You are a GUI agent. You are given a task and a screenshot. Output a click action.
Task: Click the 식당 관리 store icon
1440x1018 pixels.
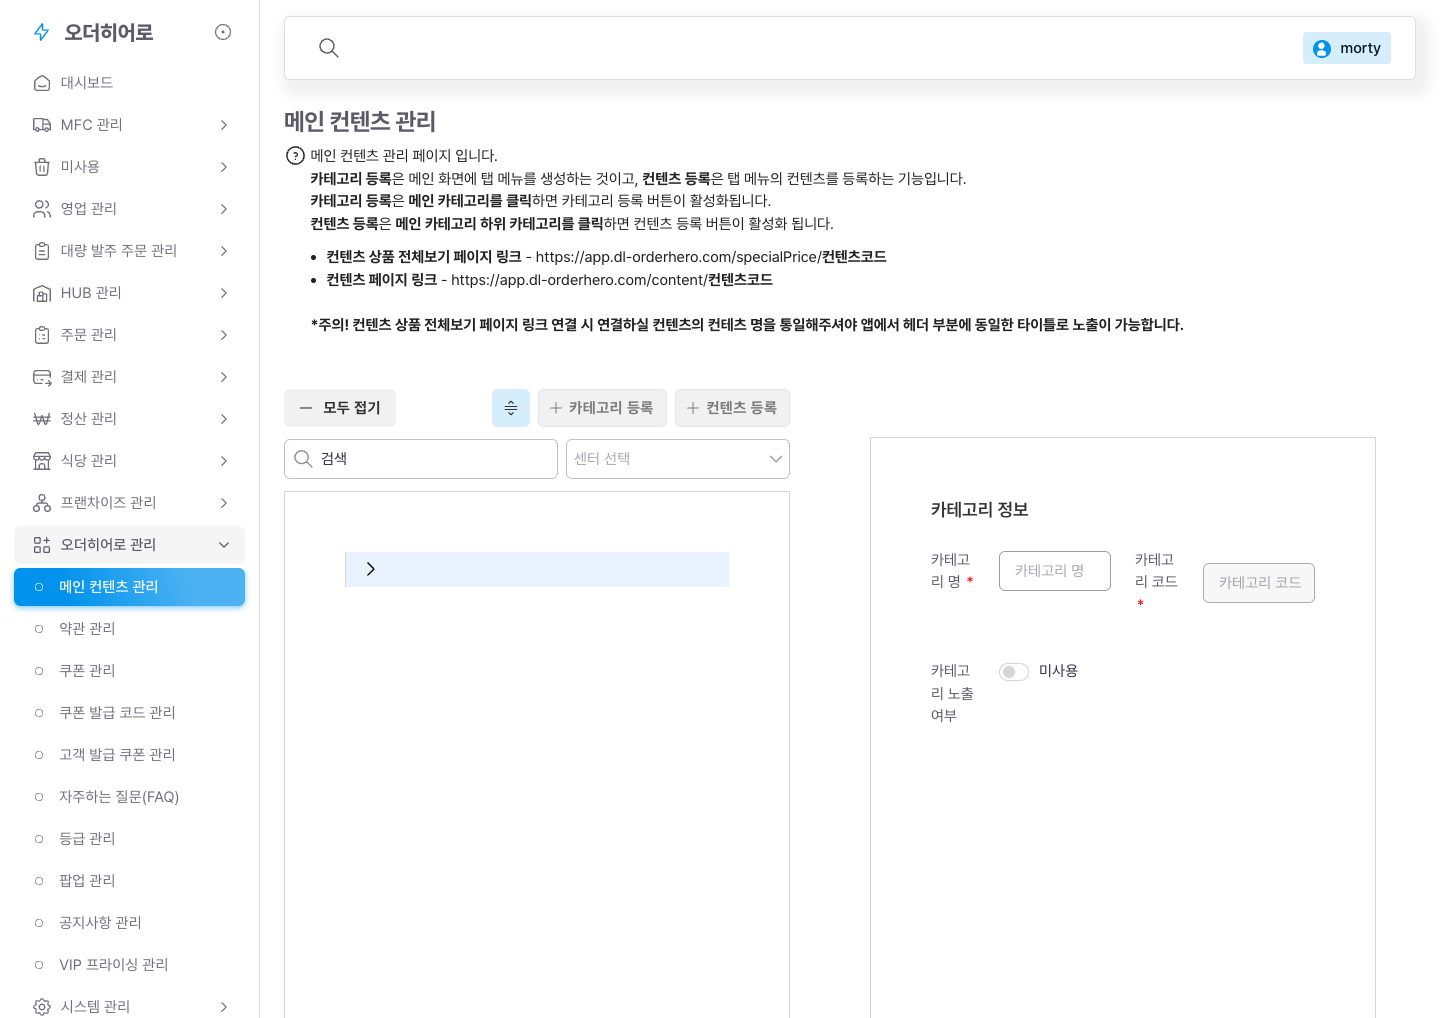click(42, 461)
